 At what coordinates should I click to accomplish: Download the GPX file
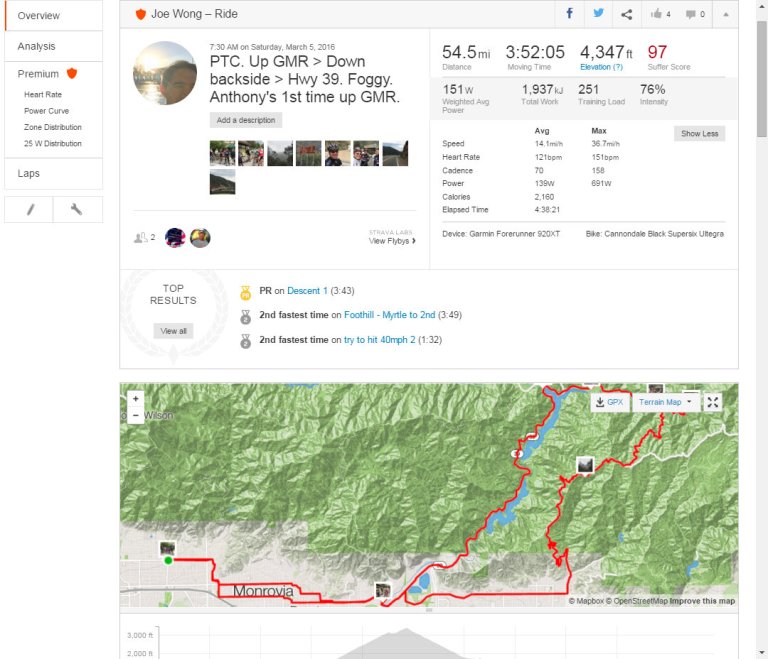pyautogui.click(x=608, y=402)
